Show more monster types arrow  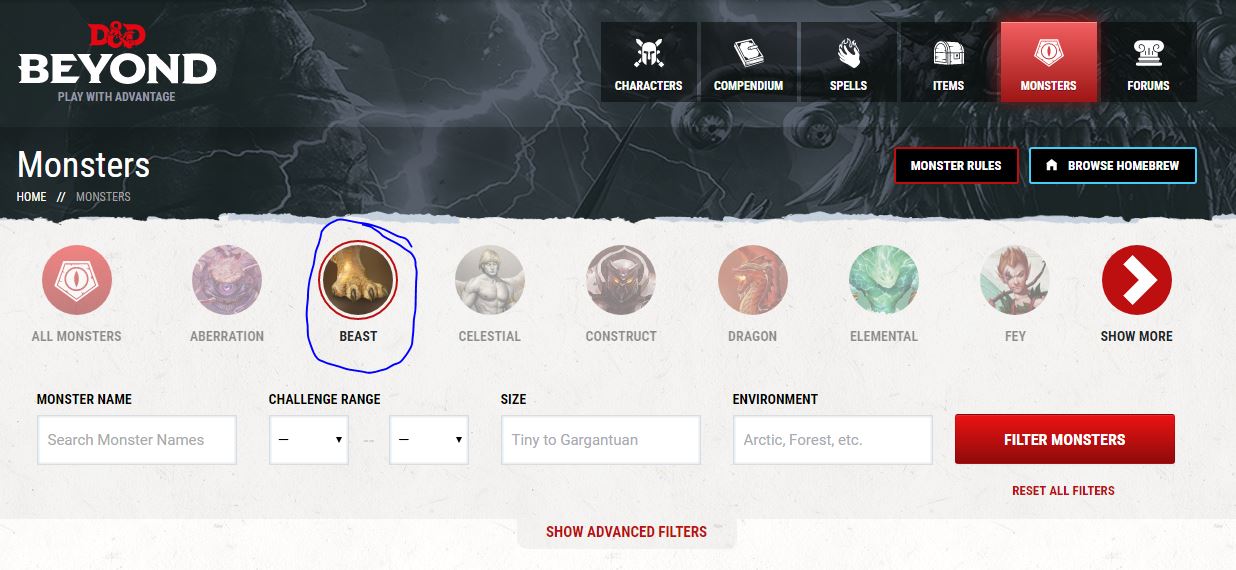pyautogui.click(x=1137, y=280)
